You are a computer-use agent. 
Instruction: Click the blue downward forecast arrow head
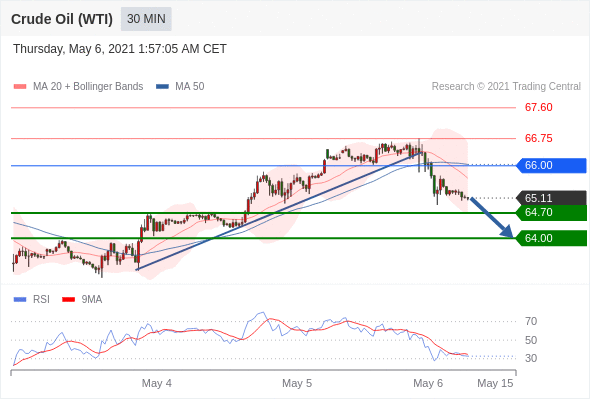pos(507,231)
